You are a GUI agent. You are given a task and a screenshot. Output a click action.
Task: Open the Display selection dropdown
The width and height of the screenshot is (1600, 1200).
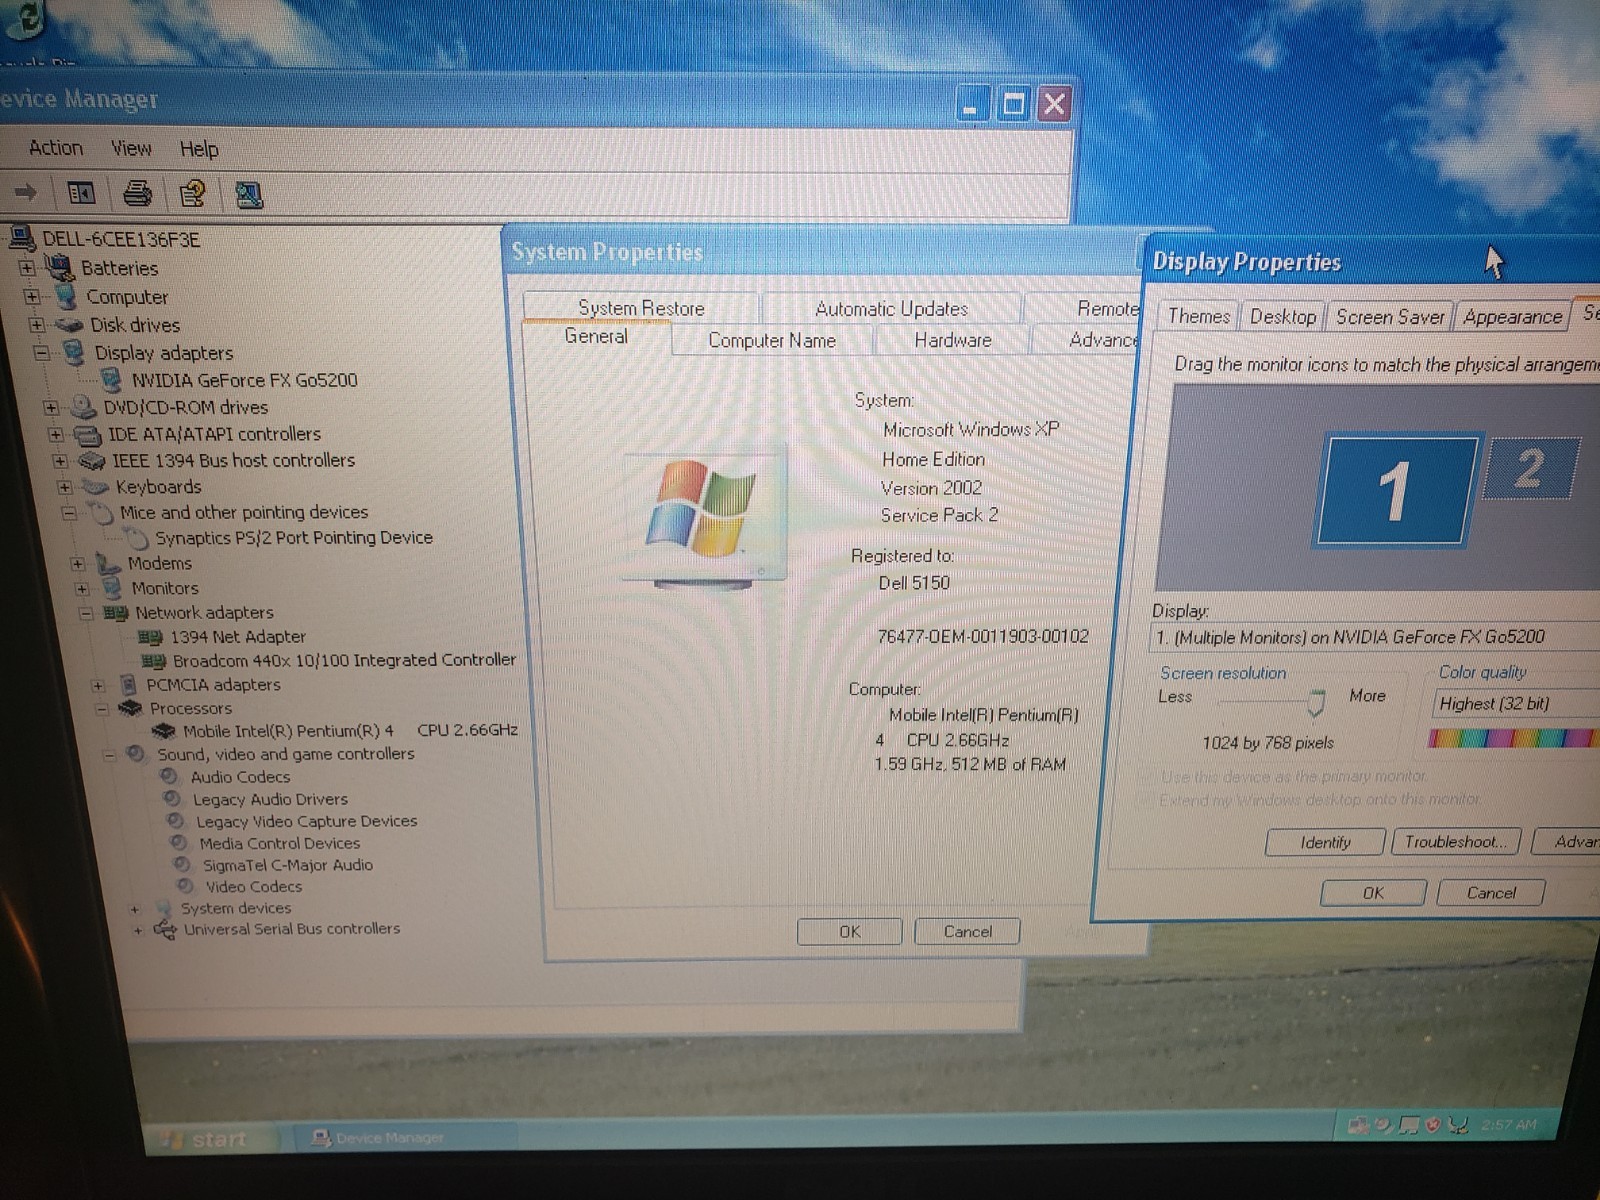[1376, 637]
